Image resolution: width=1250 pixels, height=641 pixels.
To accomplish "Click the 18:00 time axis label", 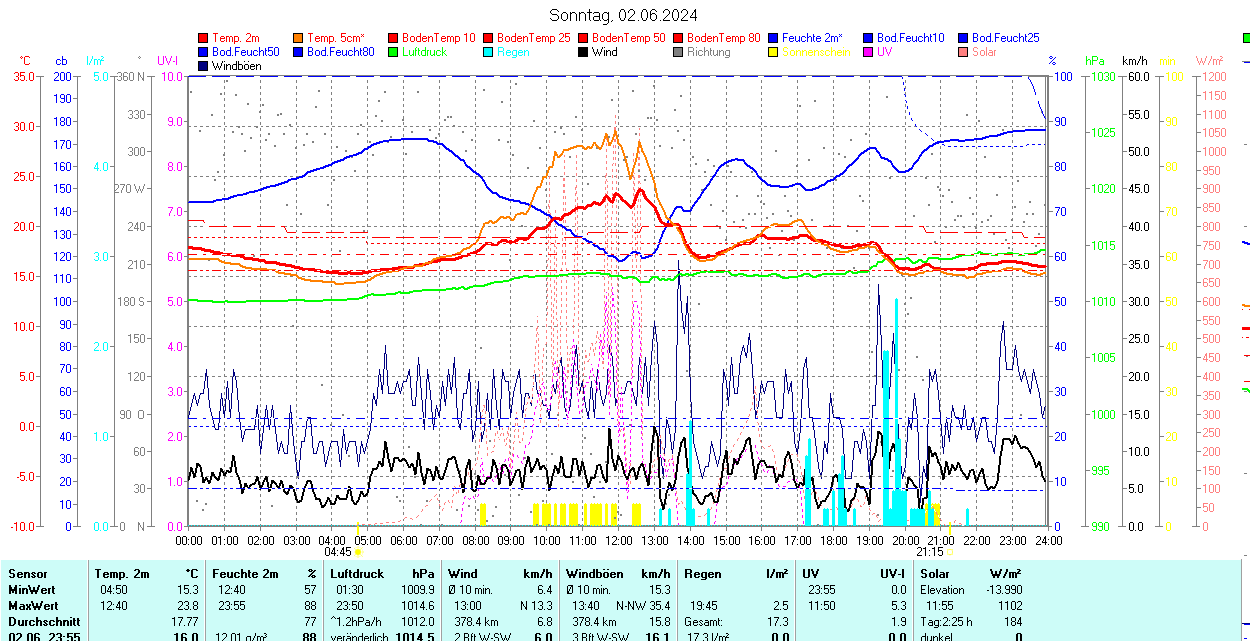I will [833, 540].
